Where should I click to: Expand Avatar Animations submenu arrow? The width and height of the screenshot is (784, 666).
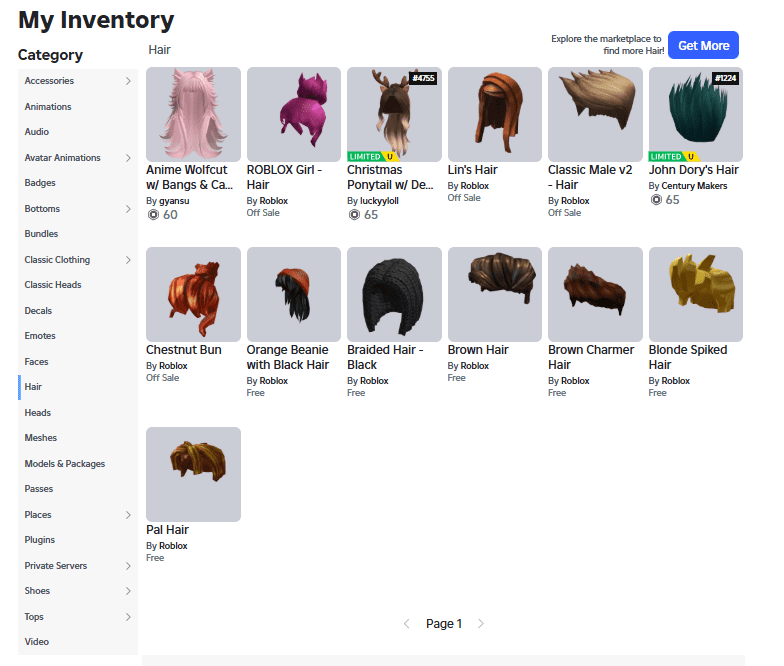coord(128,158)
